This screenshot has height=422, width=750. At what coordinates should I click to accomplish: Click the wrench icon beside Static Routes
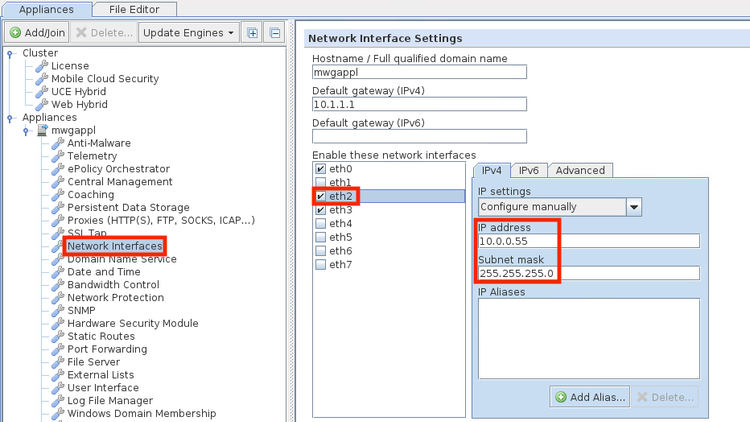click(x=58, y=337)
